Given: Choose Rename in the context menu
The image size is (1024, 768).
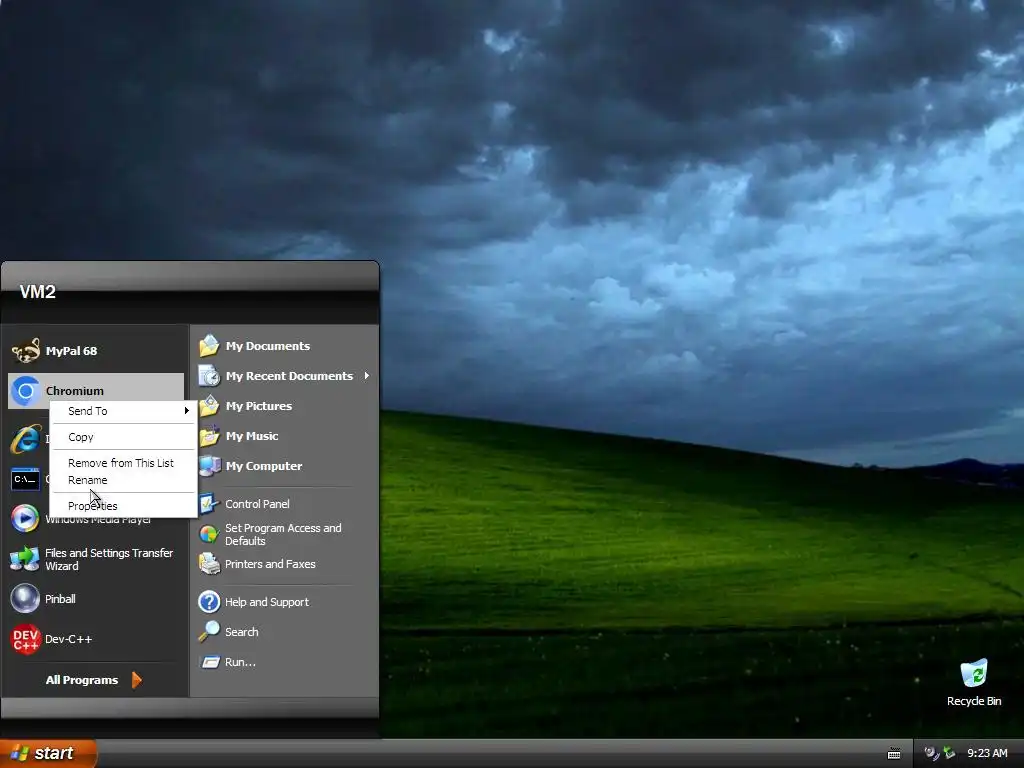Looking at the screenshot, I should [123, 480].
